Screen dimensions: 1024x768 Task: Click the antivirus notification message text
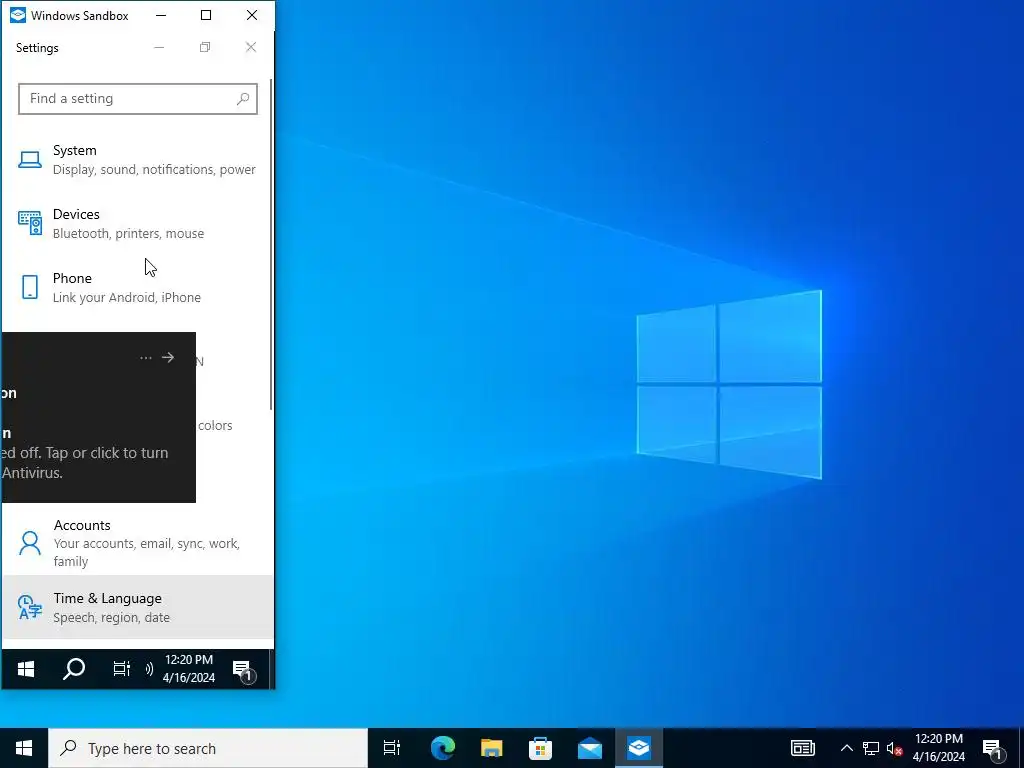pos(85,462)
